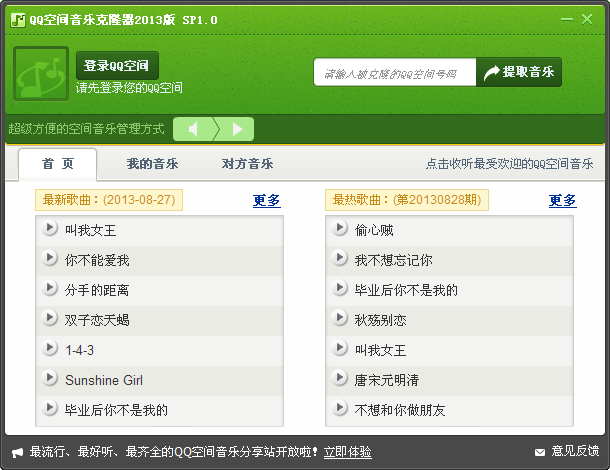Play the song 你不能爱我
The width and height of the screenshot is (610, 470).
click(50, 259)
